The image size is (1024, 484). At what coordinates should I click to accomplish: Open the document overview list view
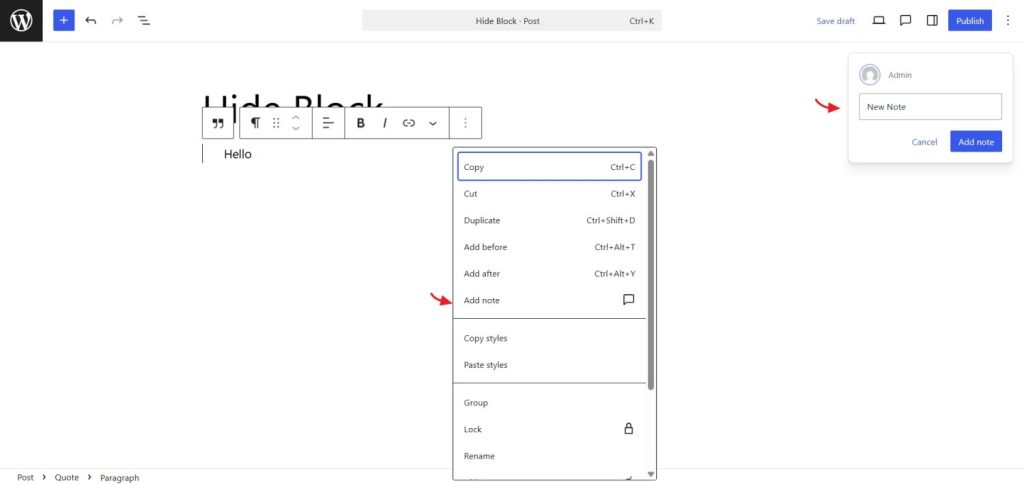[144, 21]
